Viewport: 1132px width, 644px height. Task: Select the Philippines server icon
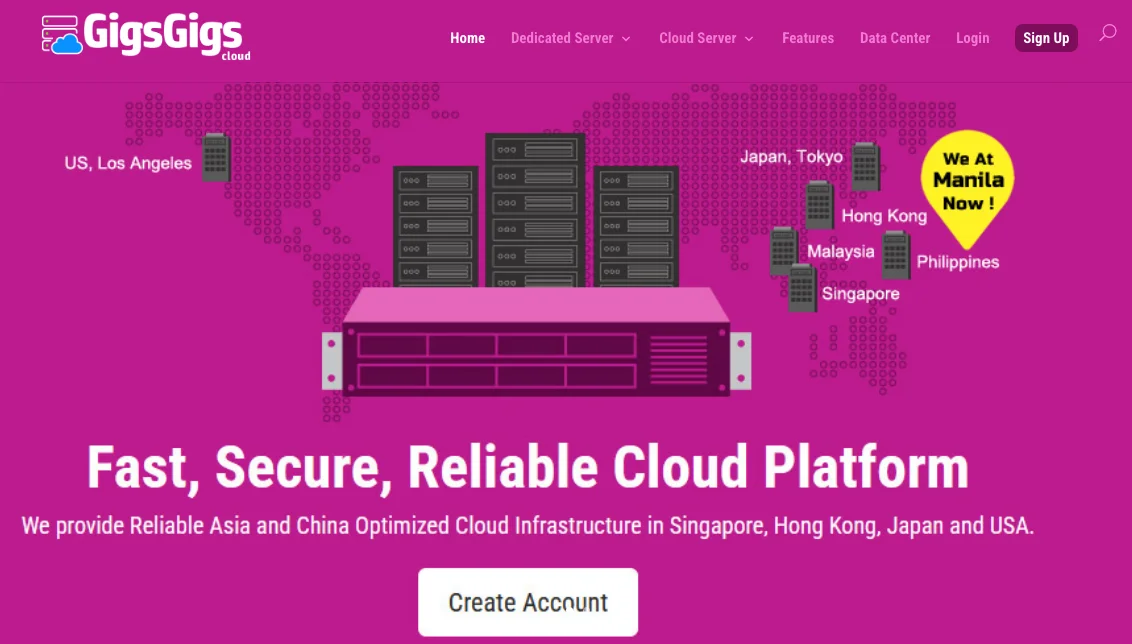[896, 255]
